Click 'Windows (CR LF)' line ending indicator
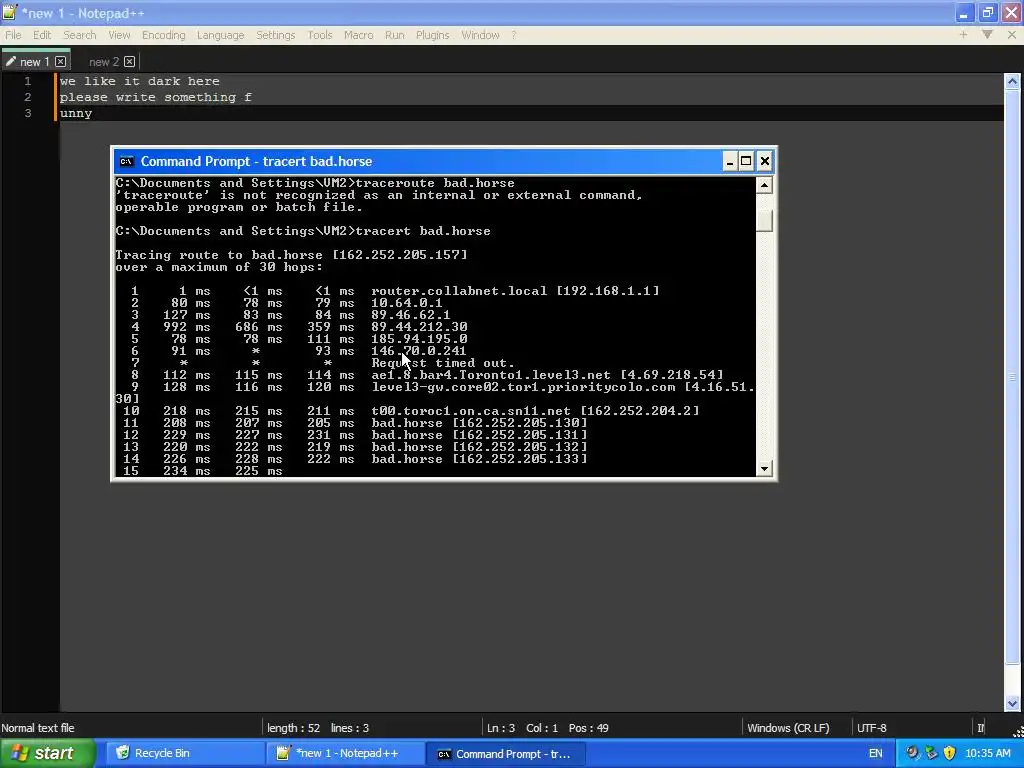The height and width of the screenshot is (768, 1024). 788,728
